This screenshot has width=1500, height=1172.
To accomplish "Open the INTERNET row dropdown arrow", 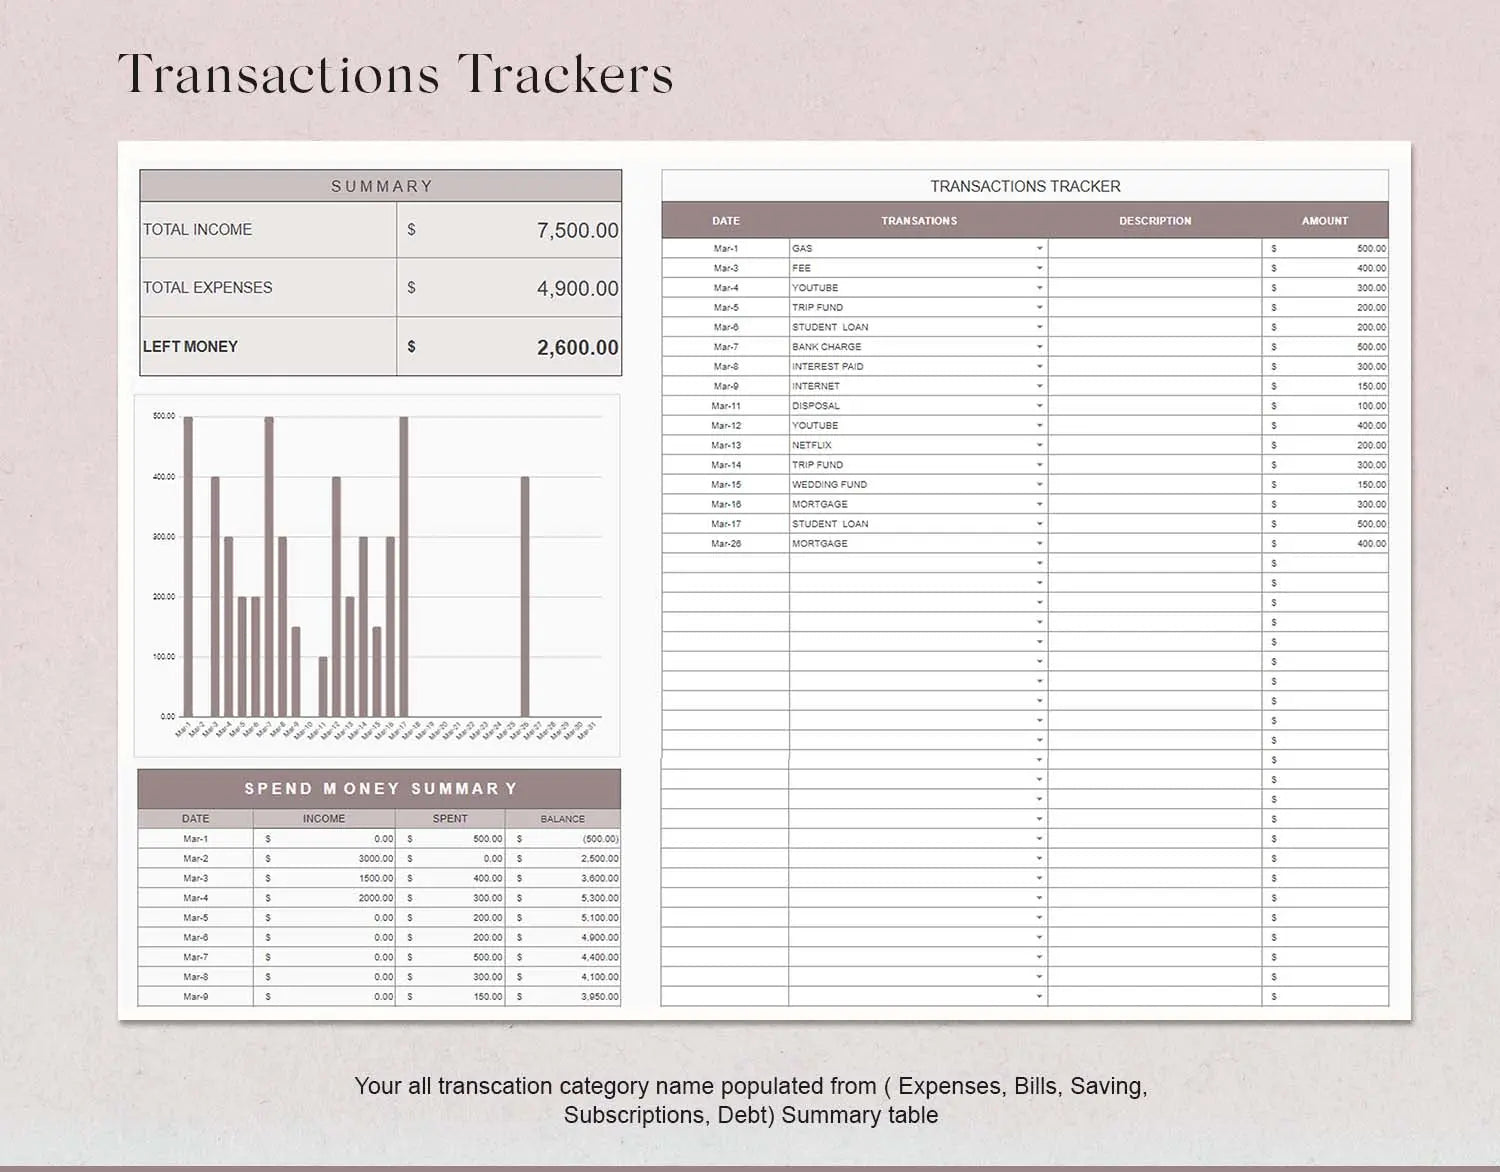I will (1040, 386).
